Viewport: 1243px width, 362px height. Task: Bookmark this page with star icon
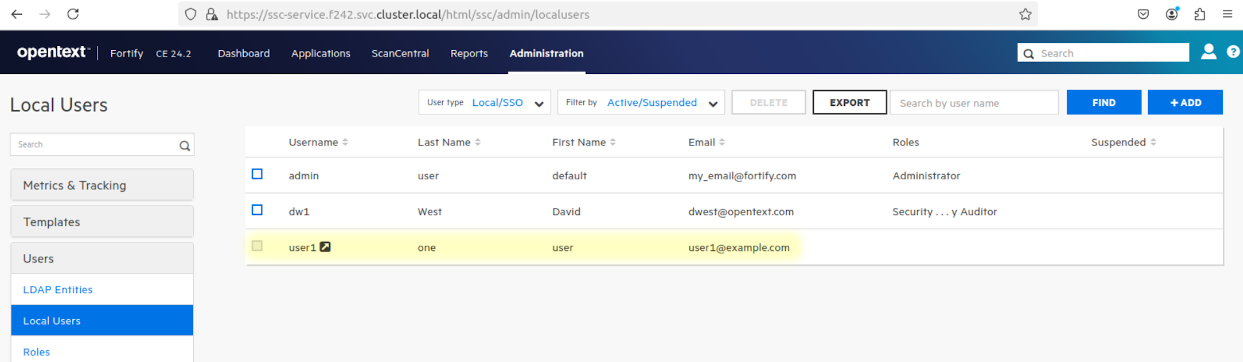(1025, 14)
